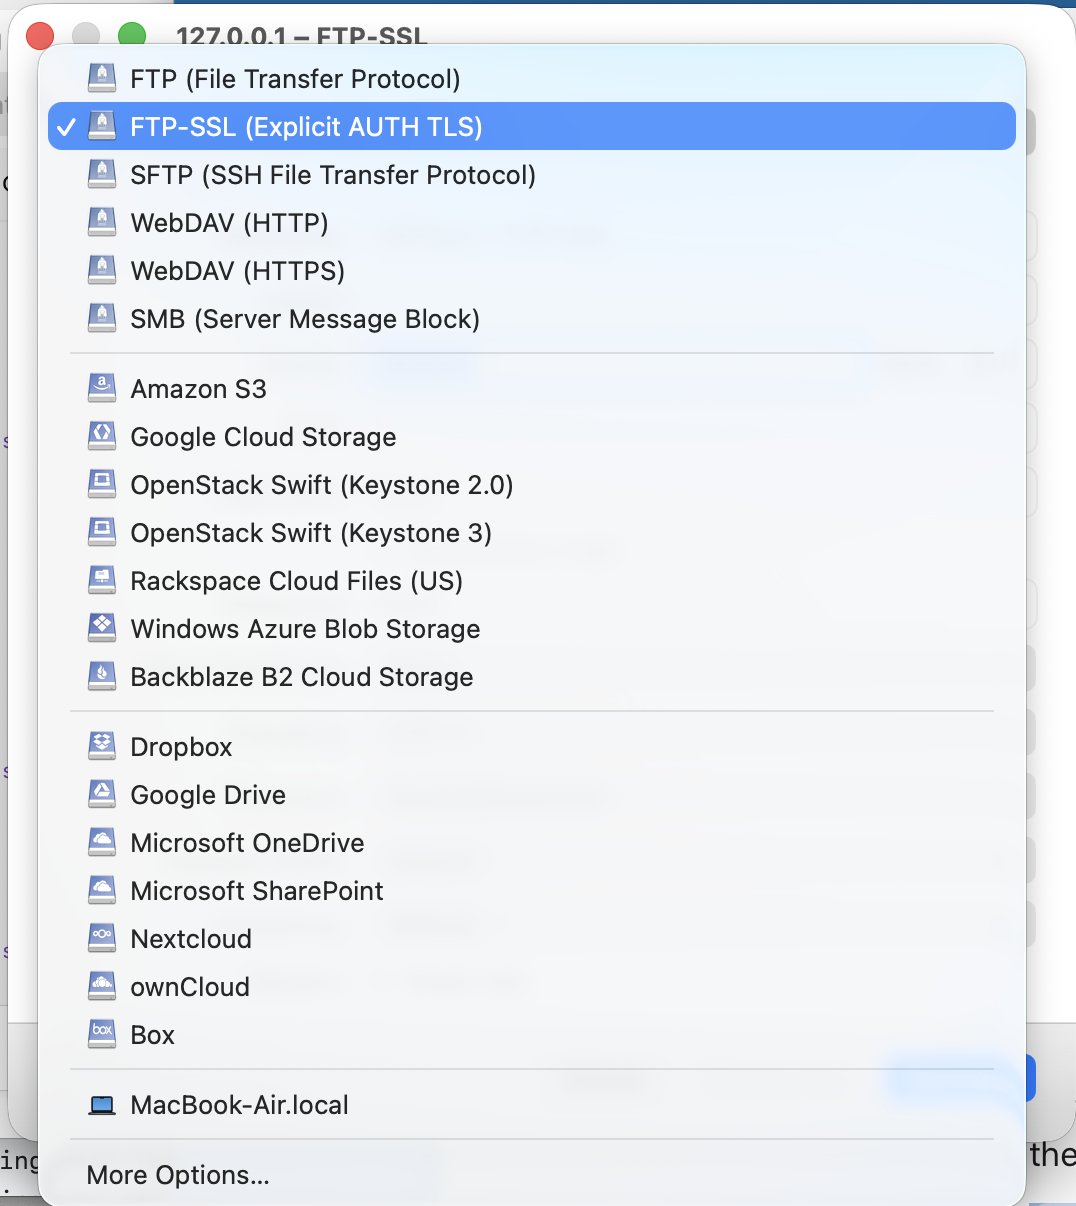The width and height of the screenshot is (1076, 1206).
Task: Select the checked FTP-SSL (Explicit AUTH TLS) option
Action: (x=306, y=127)
